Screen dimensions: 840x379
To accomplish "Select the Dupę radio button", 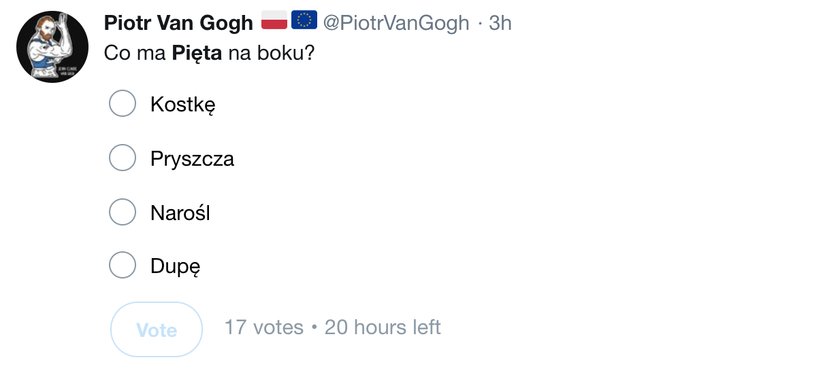I will click(122, 265).
